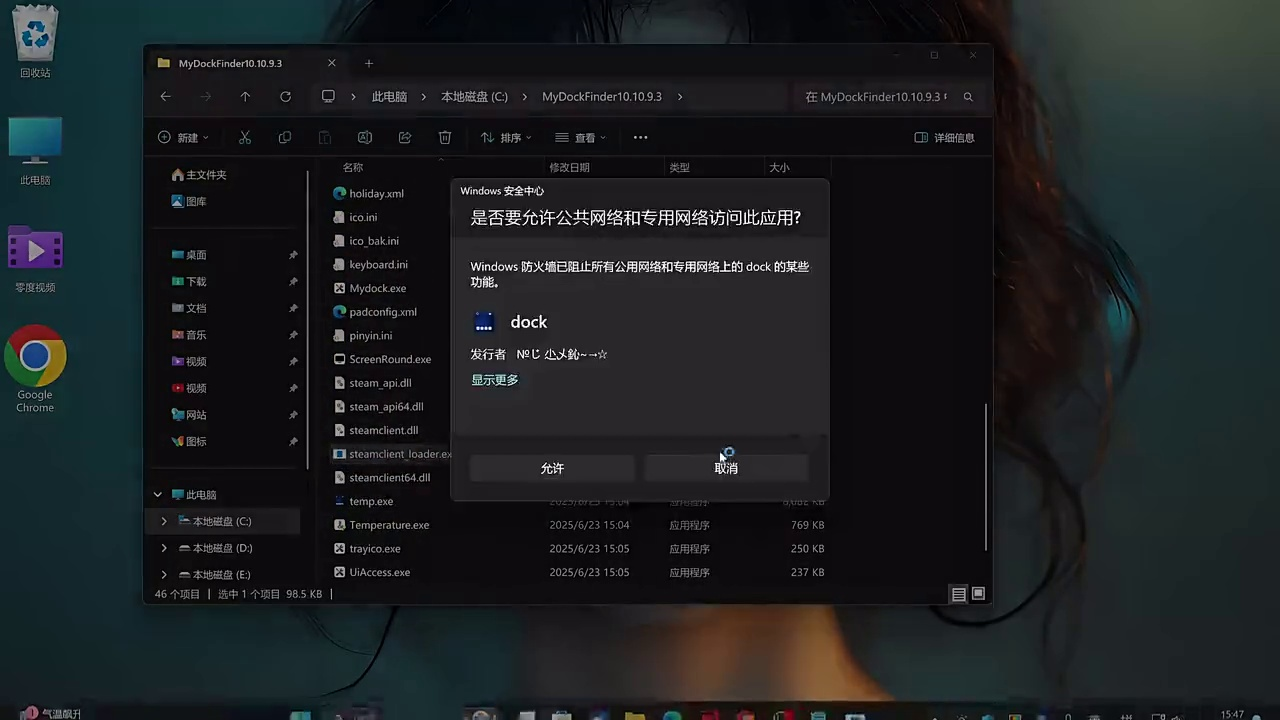Switch to large thumbnails view icon in status bar
1280x720 pixels.
[x=979, y=594]
